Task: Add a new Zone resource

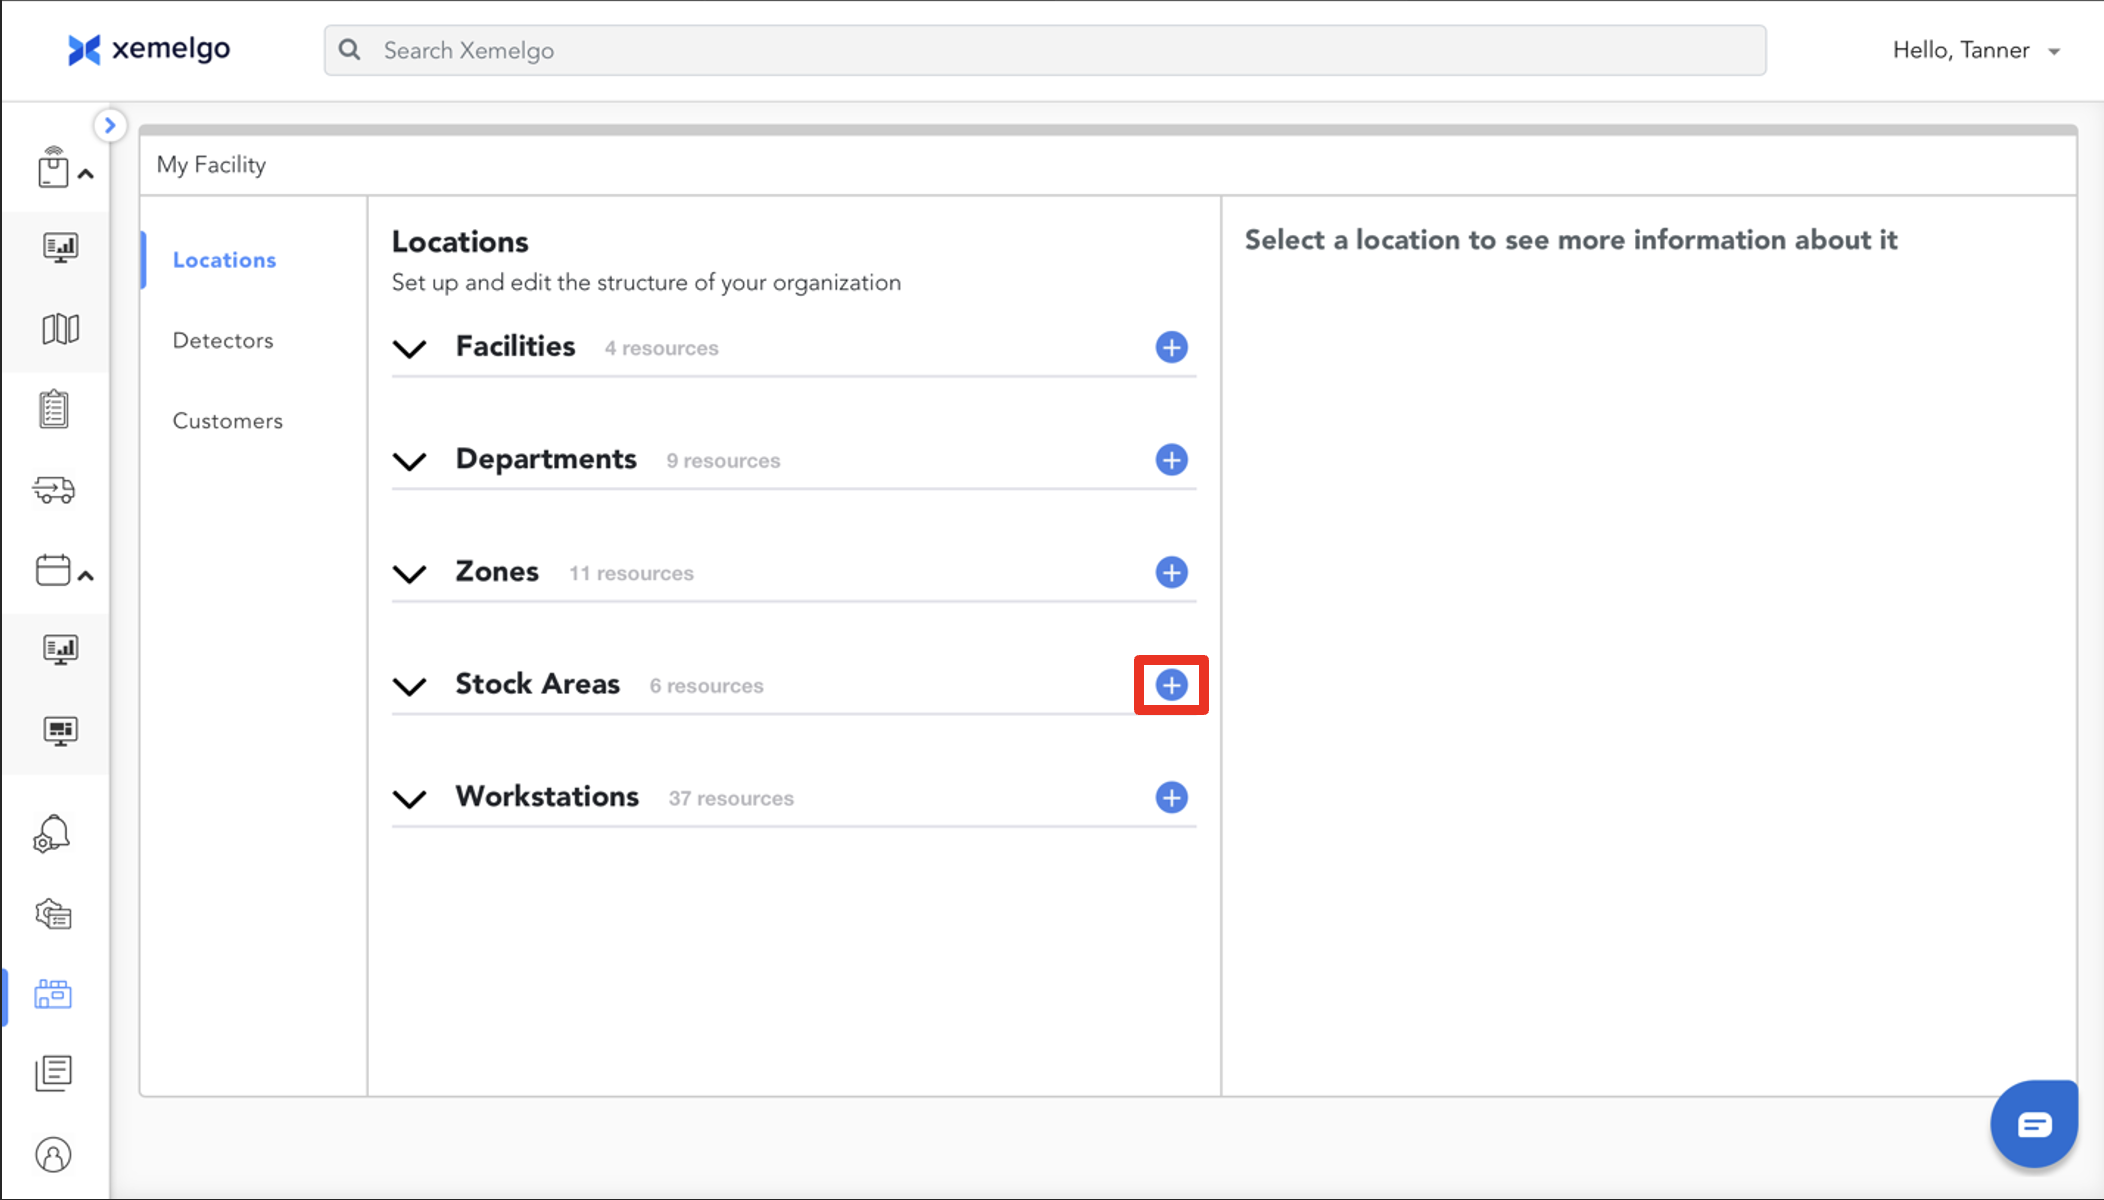Action: click(x=1171, y=572)
